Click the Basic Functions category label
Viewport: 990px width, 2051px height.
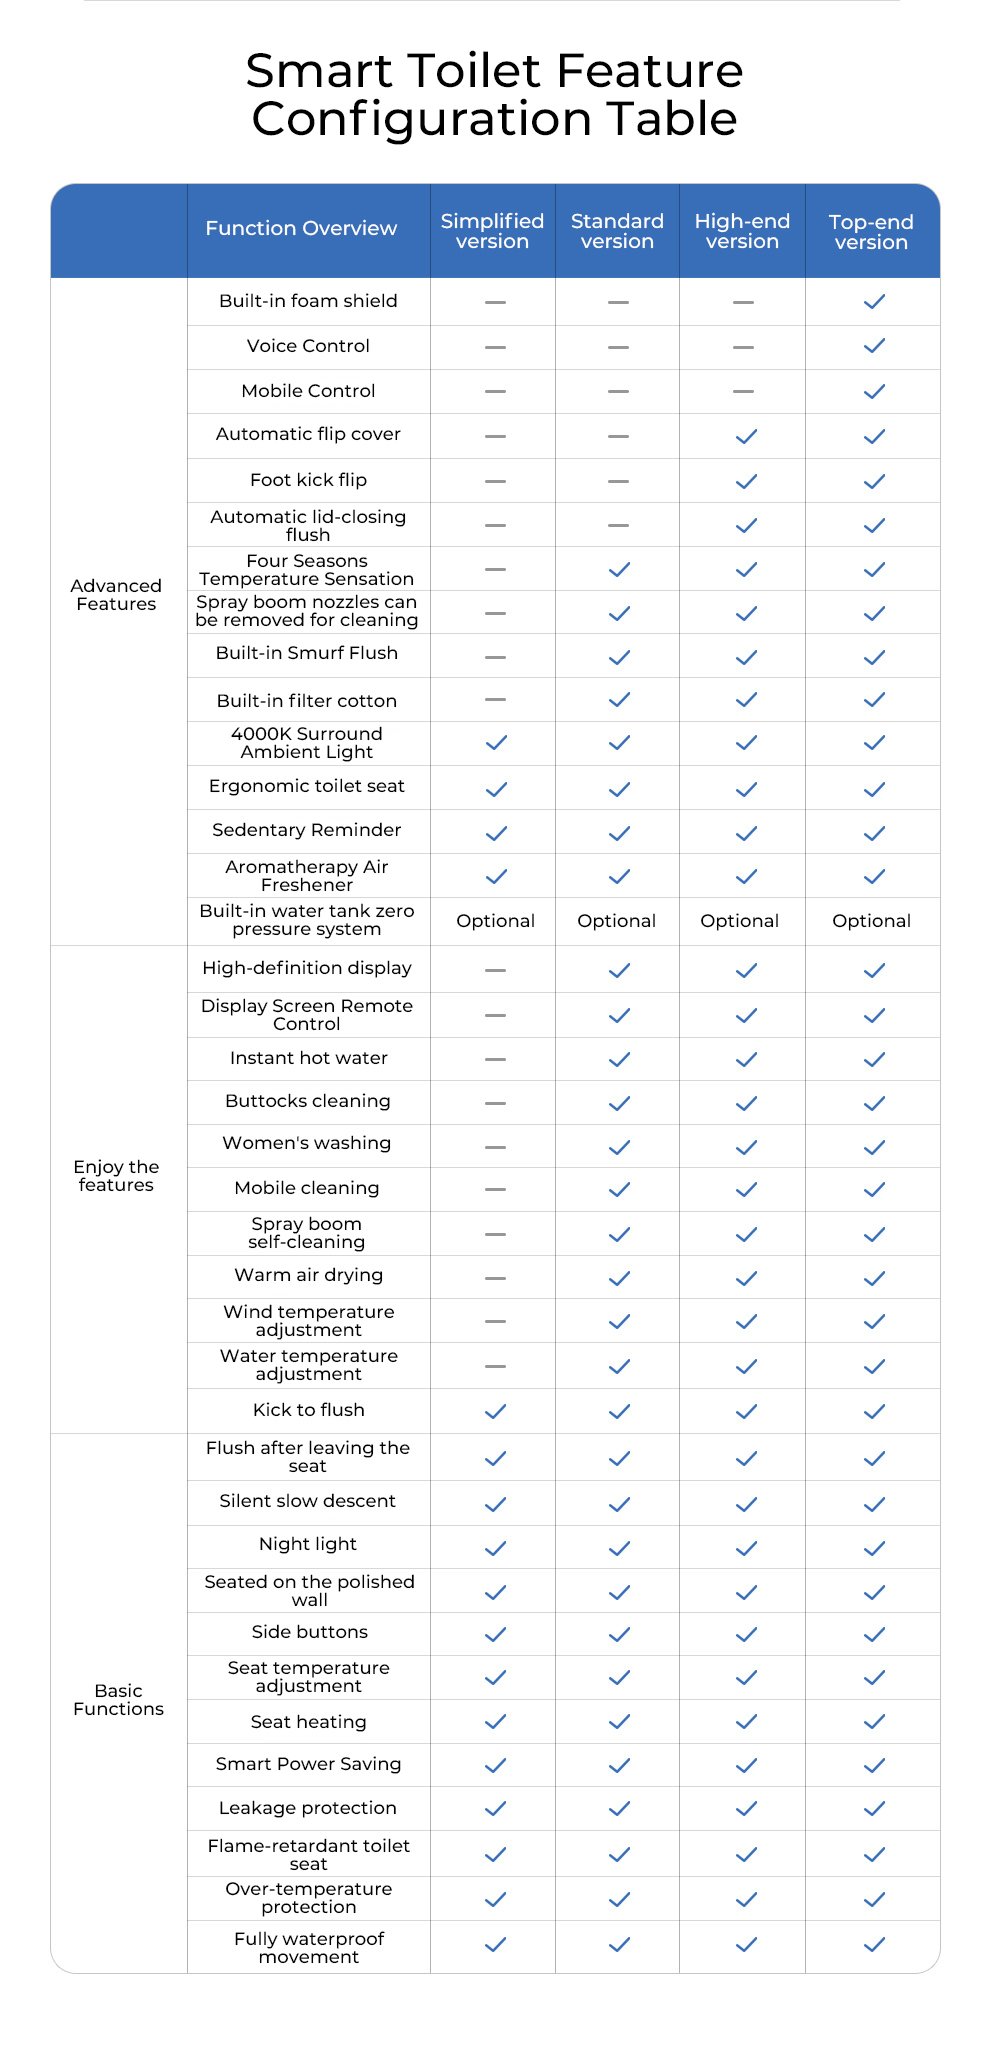tap(118, 1700)
